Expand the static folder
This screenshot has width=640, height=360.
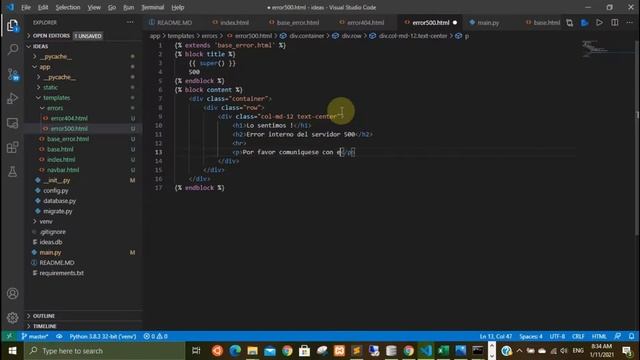(x=50, y=87)
